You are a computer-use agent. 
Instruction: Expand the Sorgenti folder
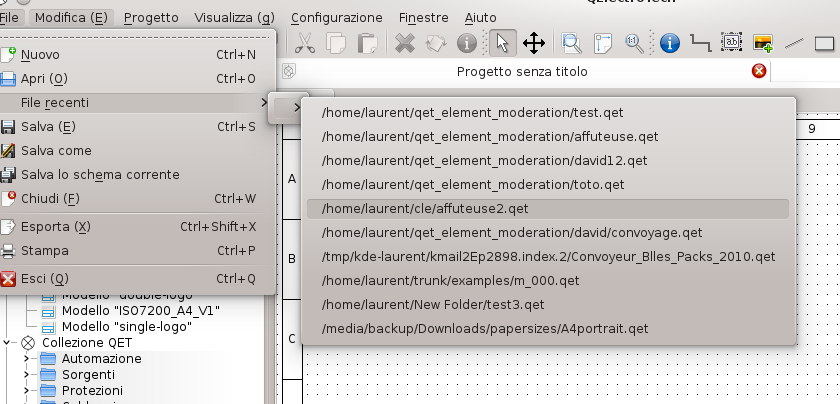[26, 375]
